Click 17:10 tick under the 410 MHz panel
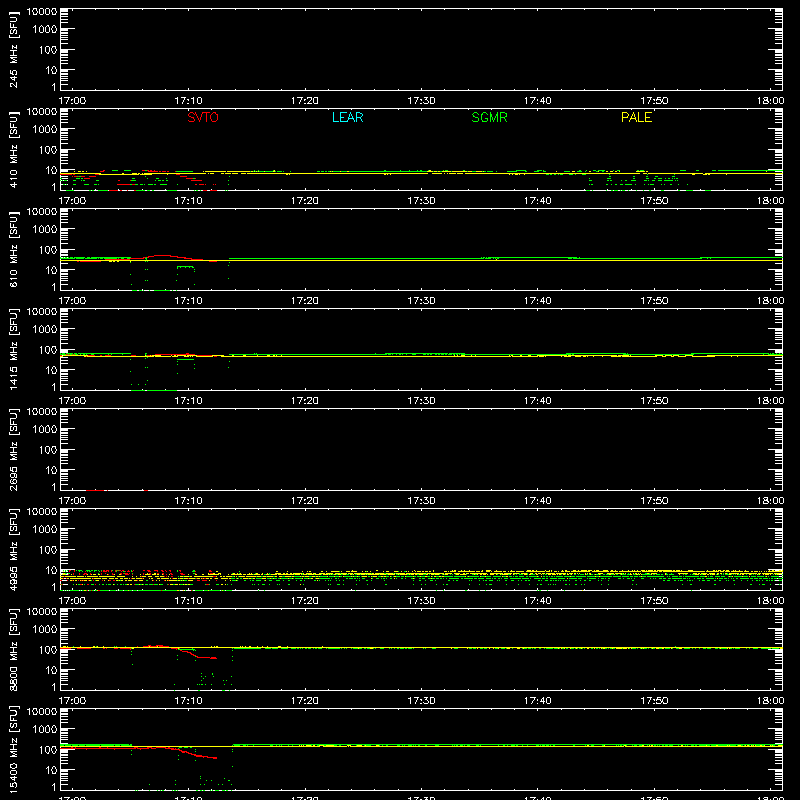 click(x=189, y=201)
